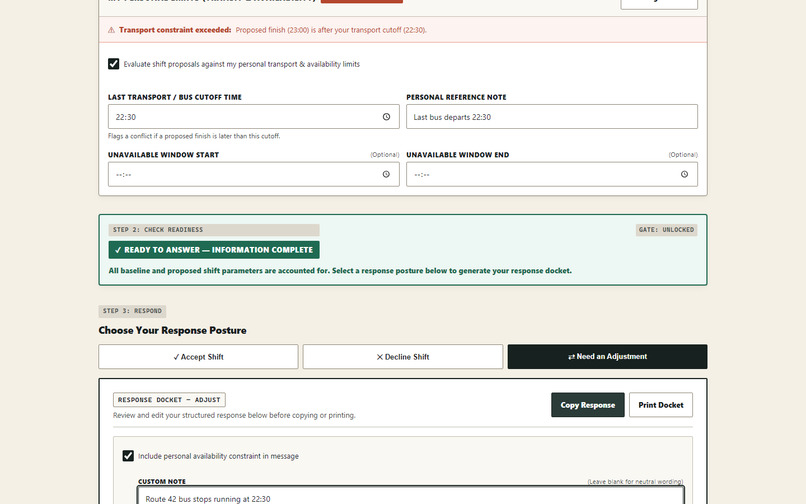Click the Choose Your Response Posture heading
Screen dimensions: 806x504
[x=172, y=330]
